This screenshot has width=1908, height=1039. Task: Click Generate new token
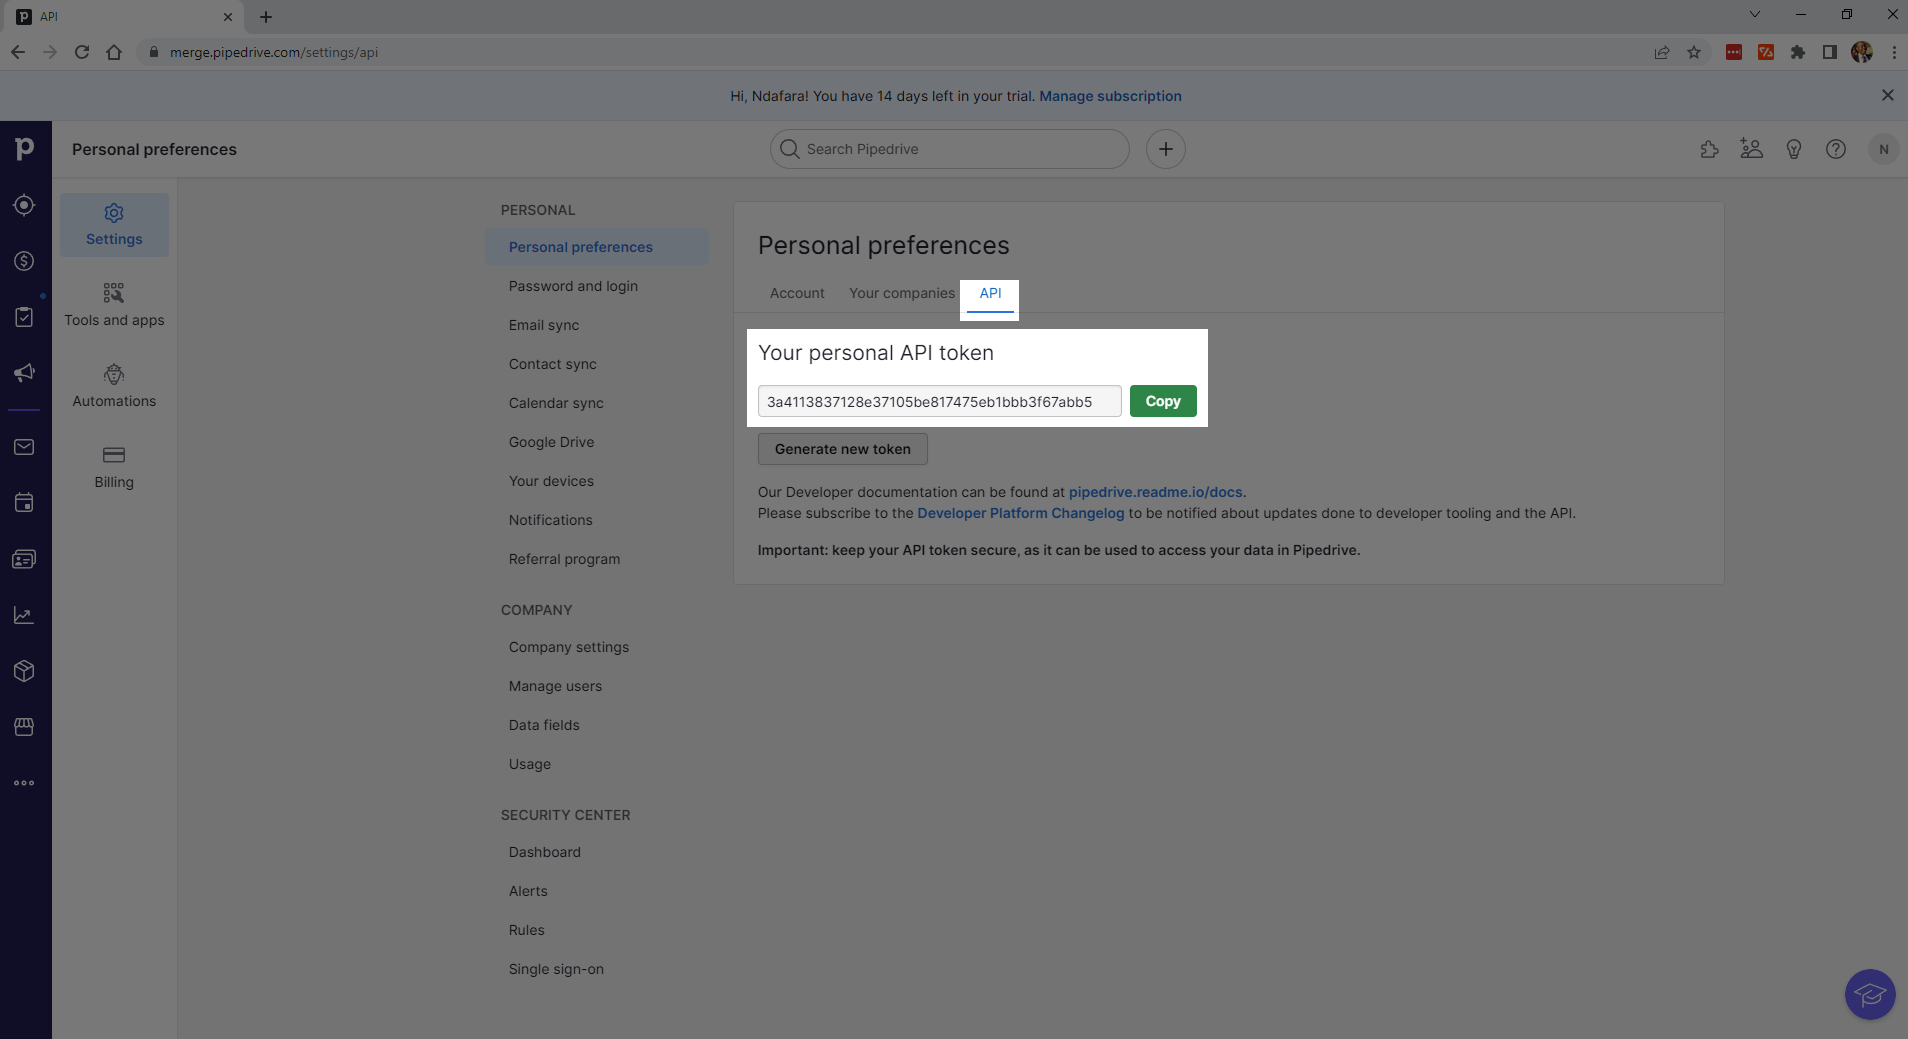click(x=843, y=448)
